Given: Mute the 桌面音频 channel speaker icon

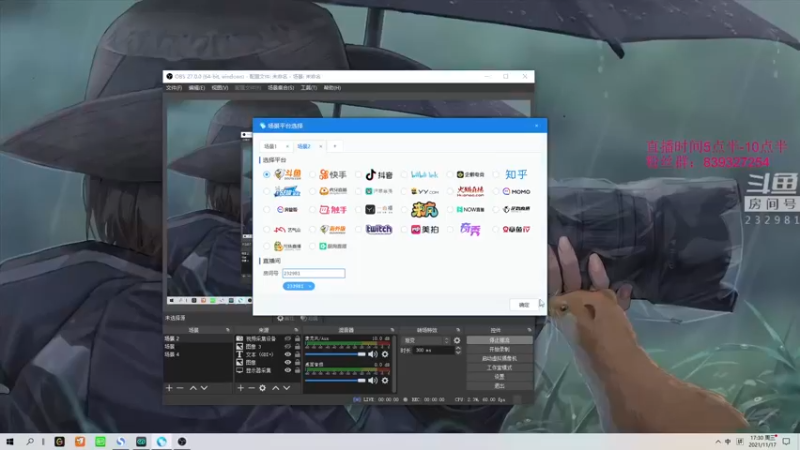Looking at the screenshot, I should tap(373, 380).
